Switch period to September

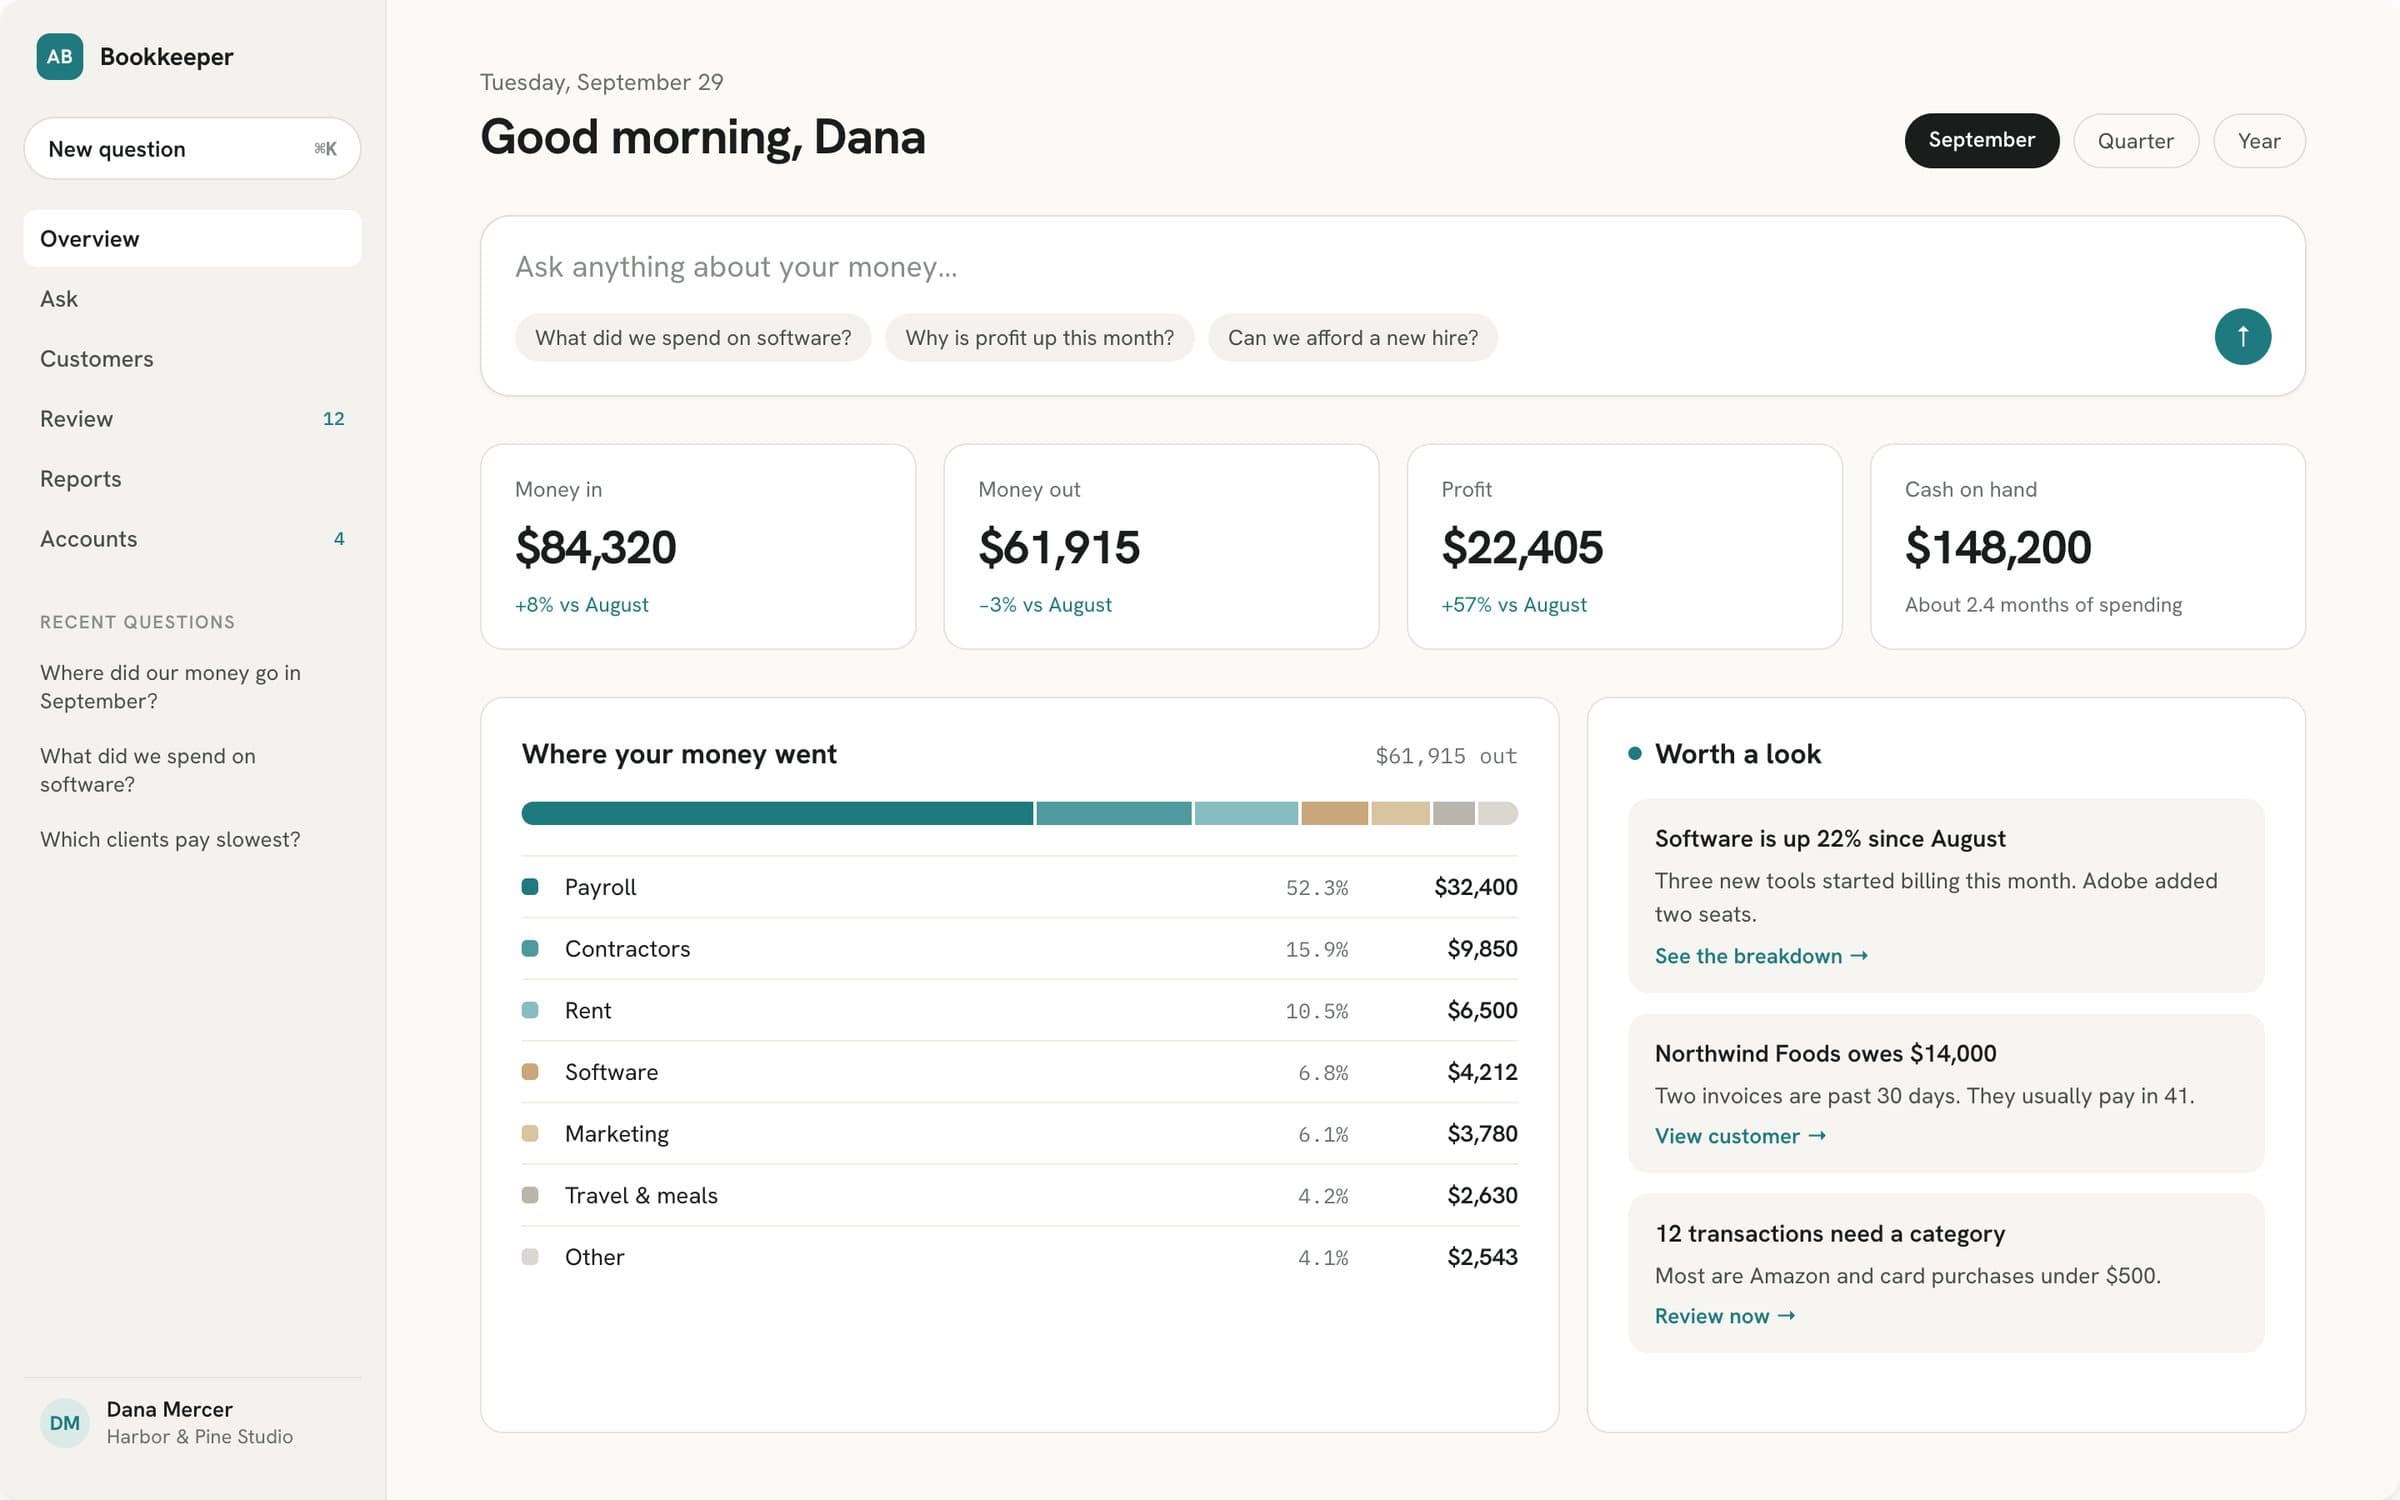coord(1981,140)
